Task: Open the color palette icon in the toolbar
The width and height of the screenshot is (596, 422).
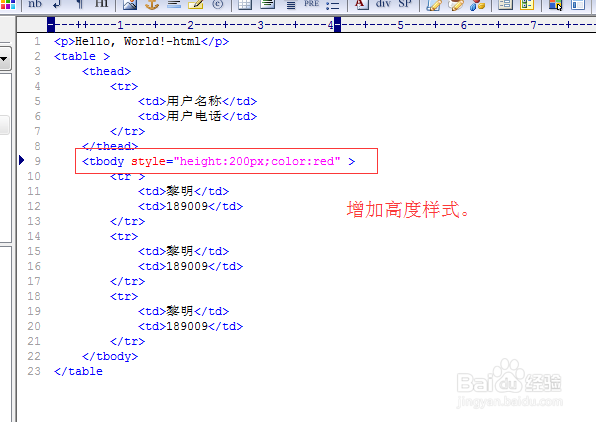Action: [x=8, y=4]
